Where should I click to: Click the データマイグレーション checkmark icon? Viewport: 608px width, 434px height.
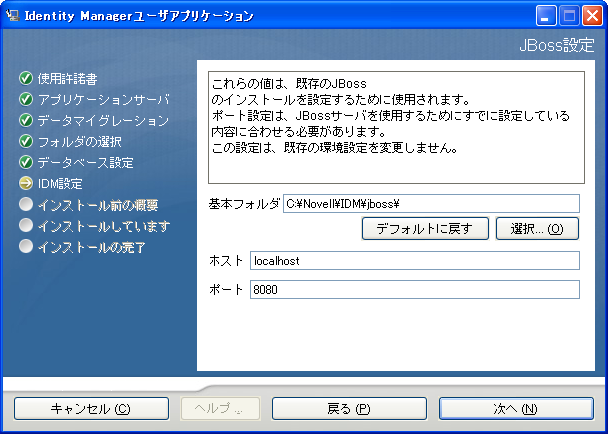[26, 120]
